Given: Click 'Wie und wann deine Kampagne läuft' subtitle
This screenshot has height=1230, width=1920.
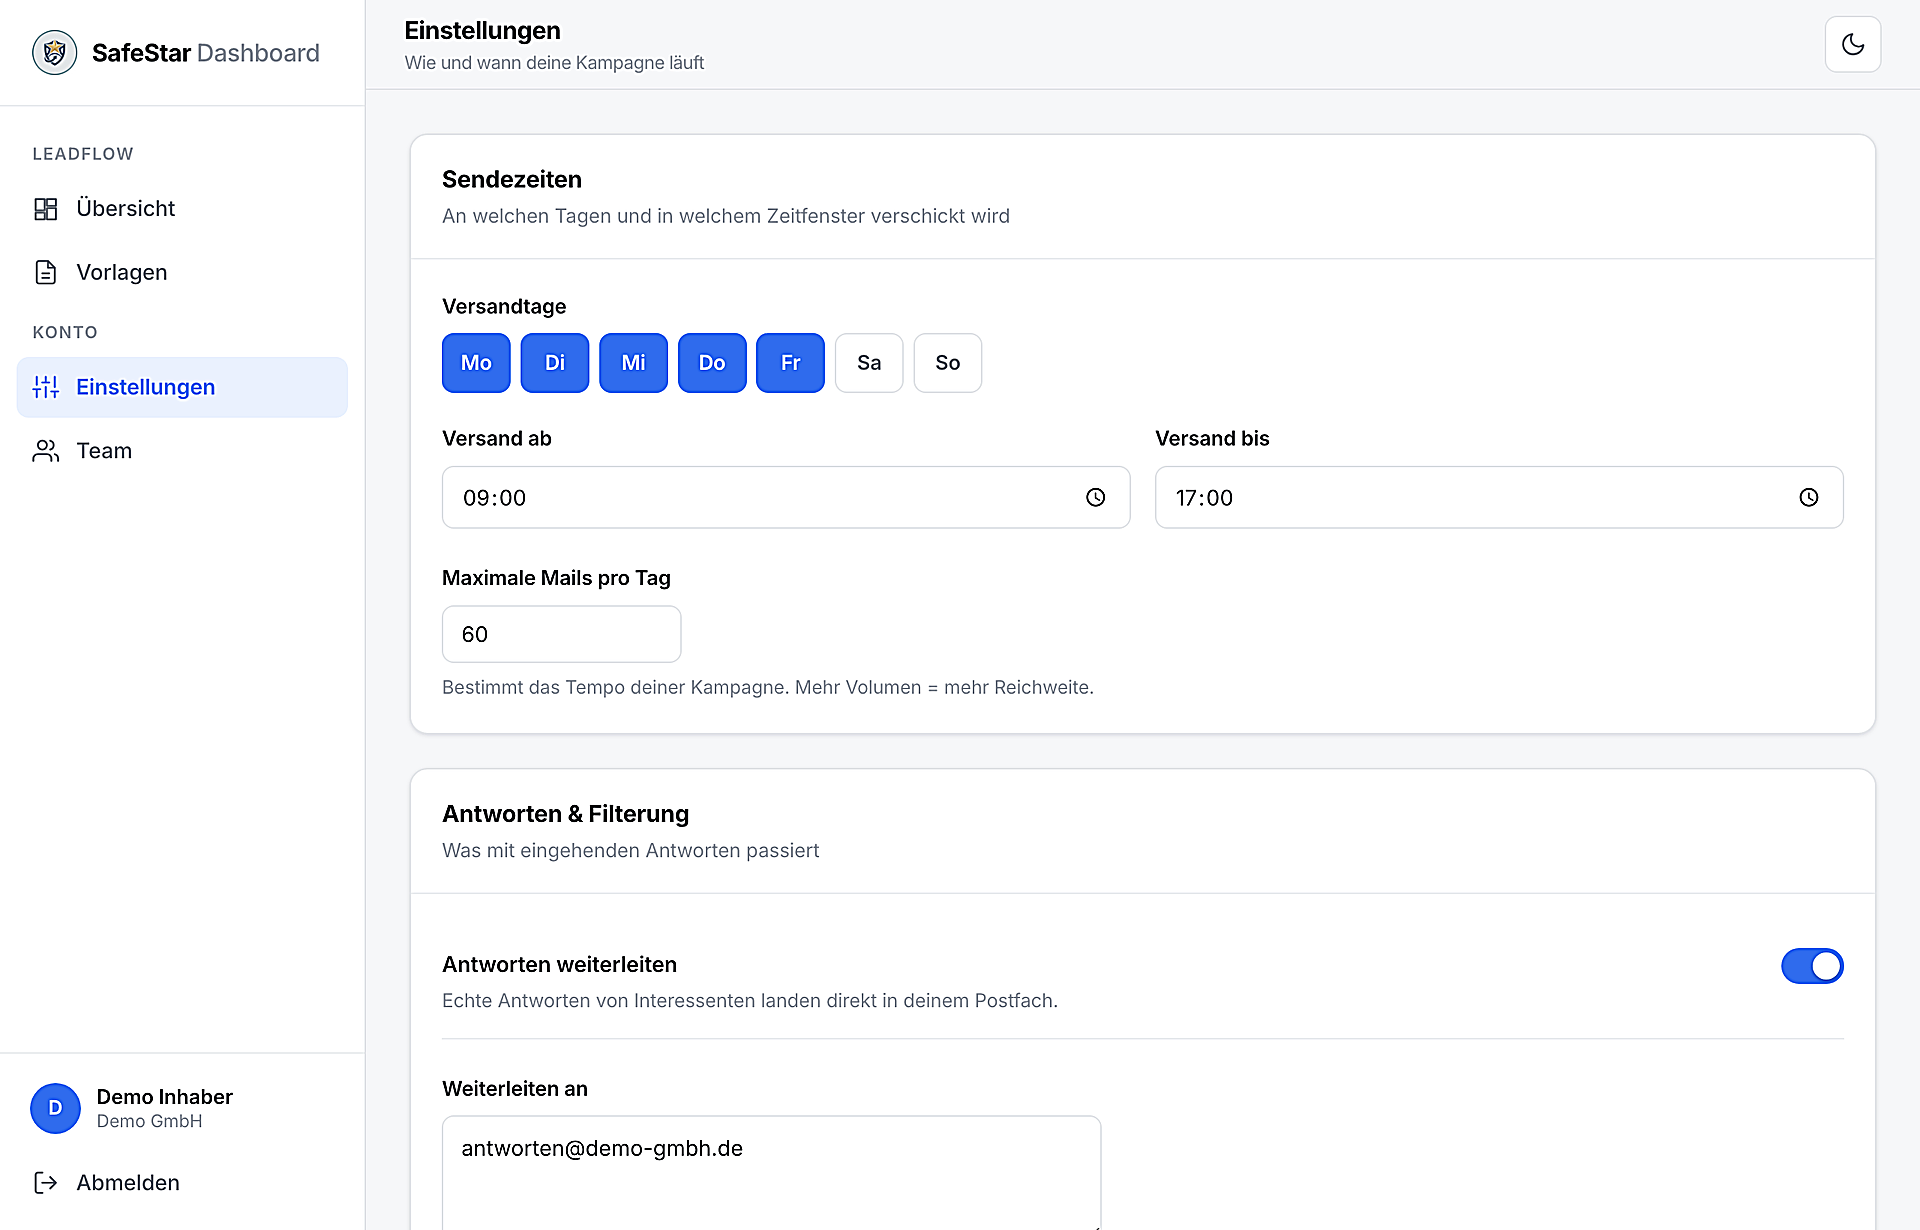Looking at the screenshot, I should (x=555, y=63).
